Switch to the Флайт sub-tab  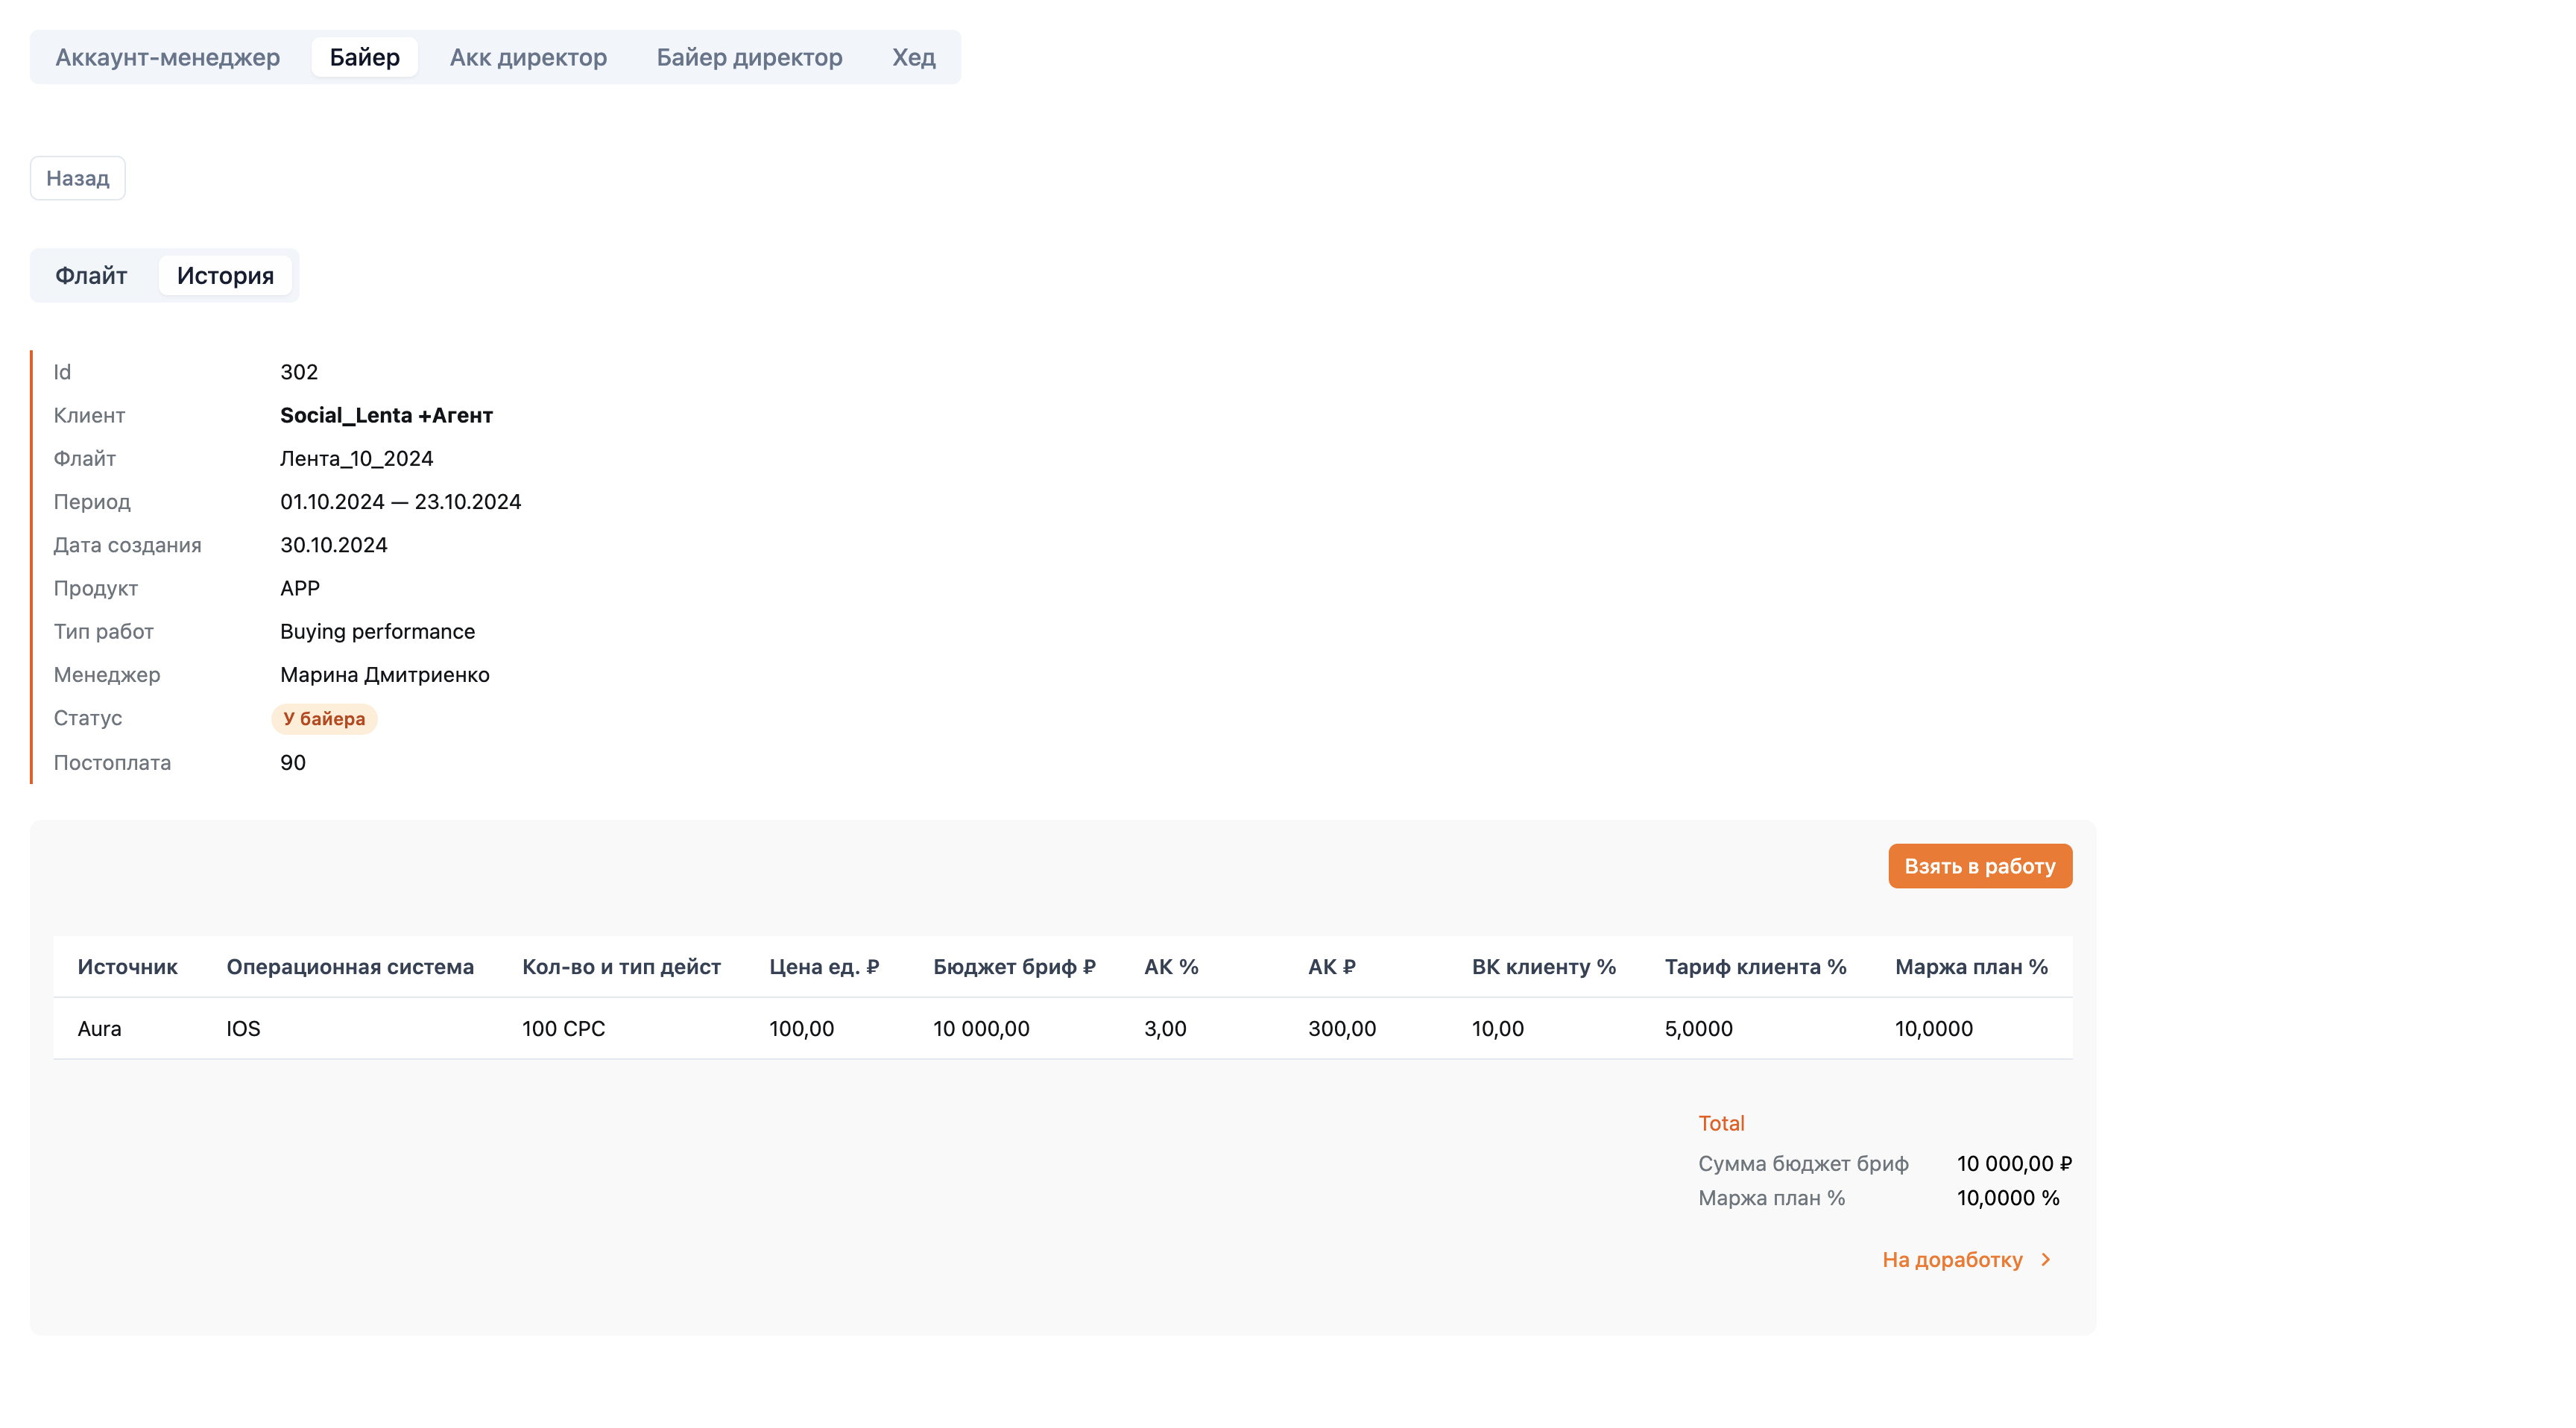[x=91, y=275]
